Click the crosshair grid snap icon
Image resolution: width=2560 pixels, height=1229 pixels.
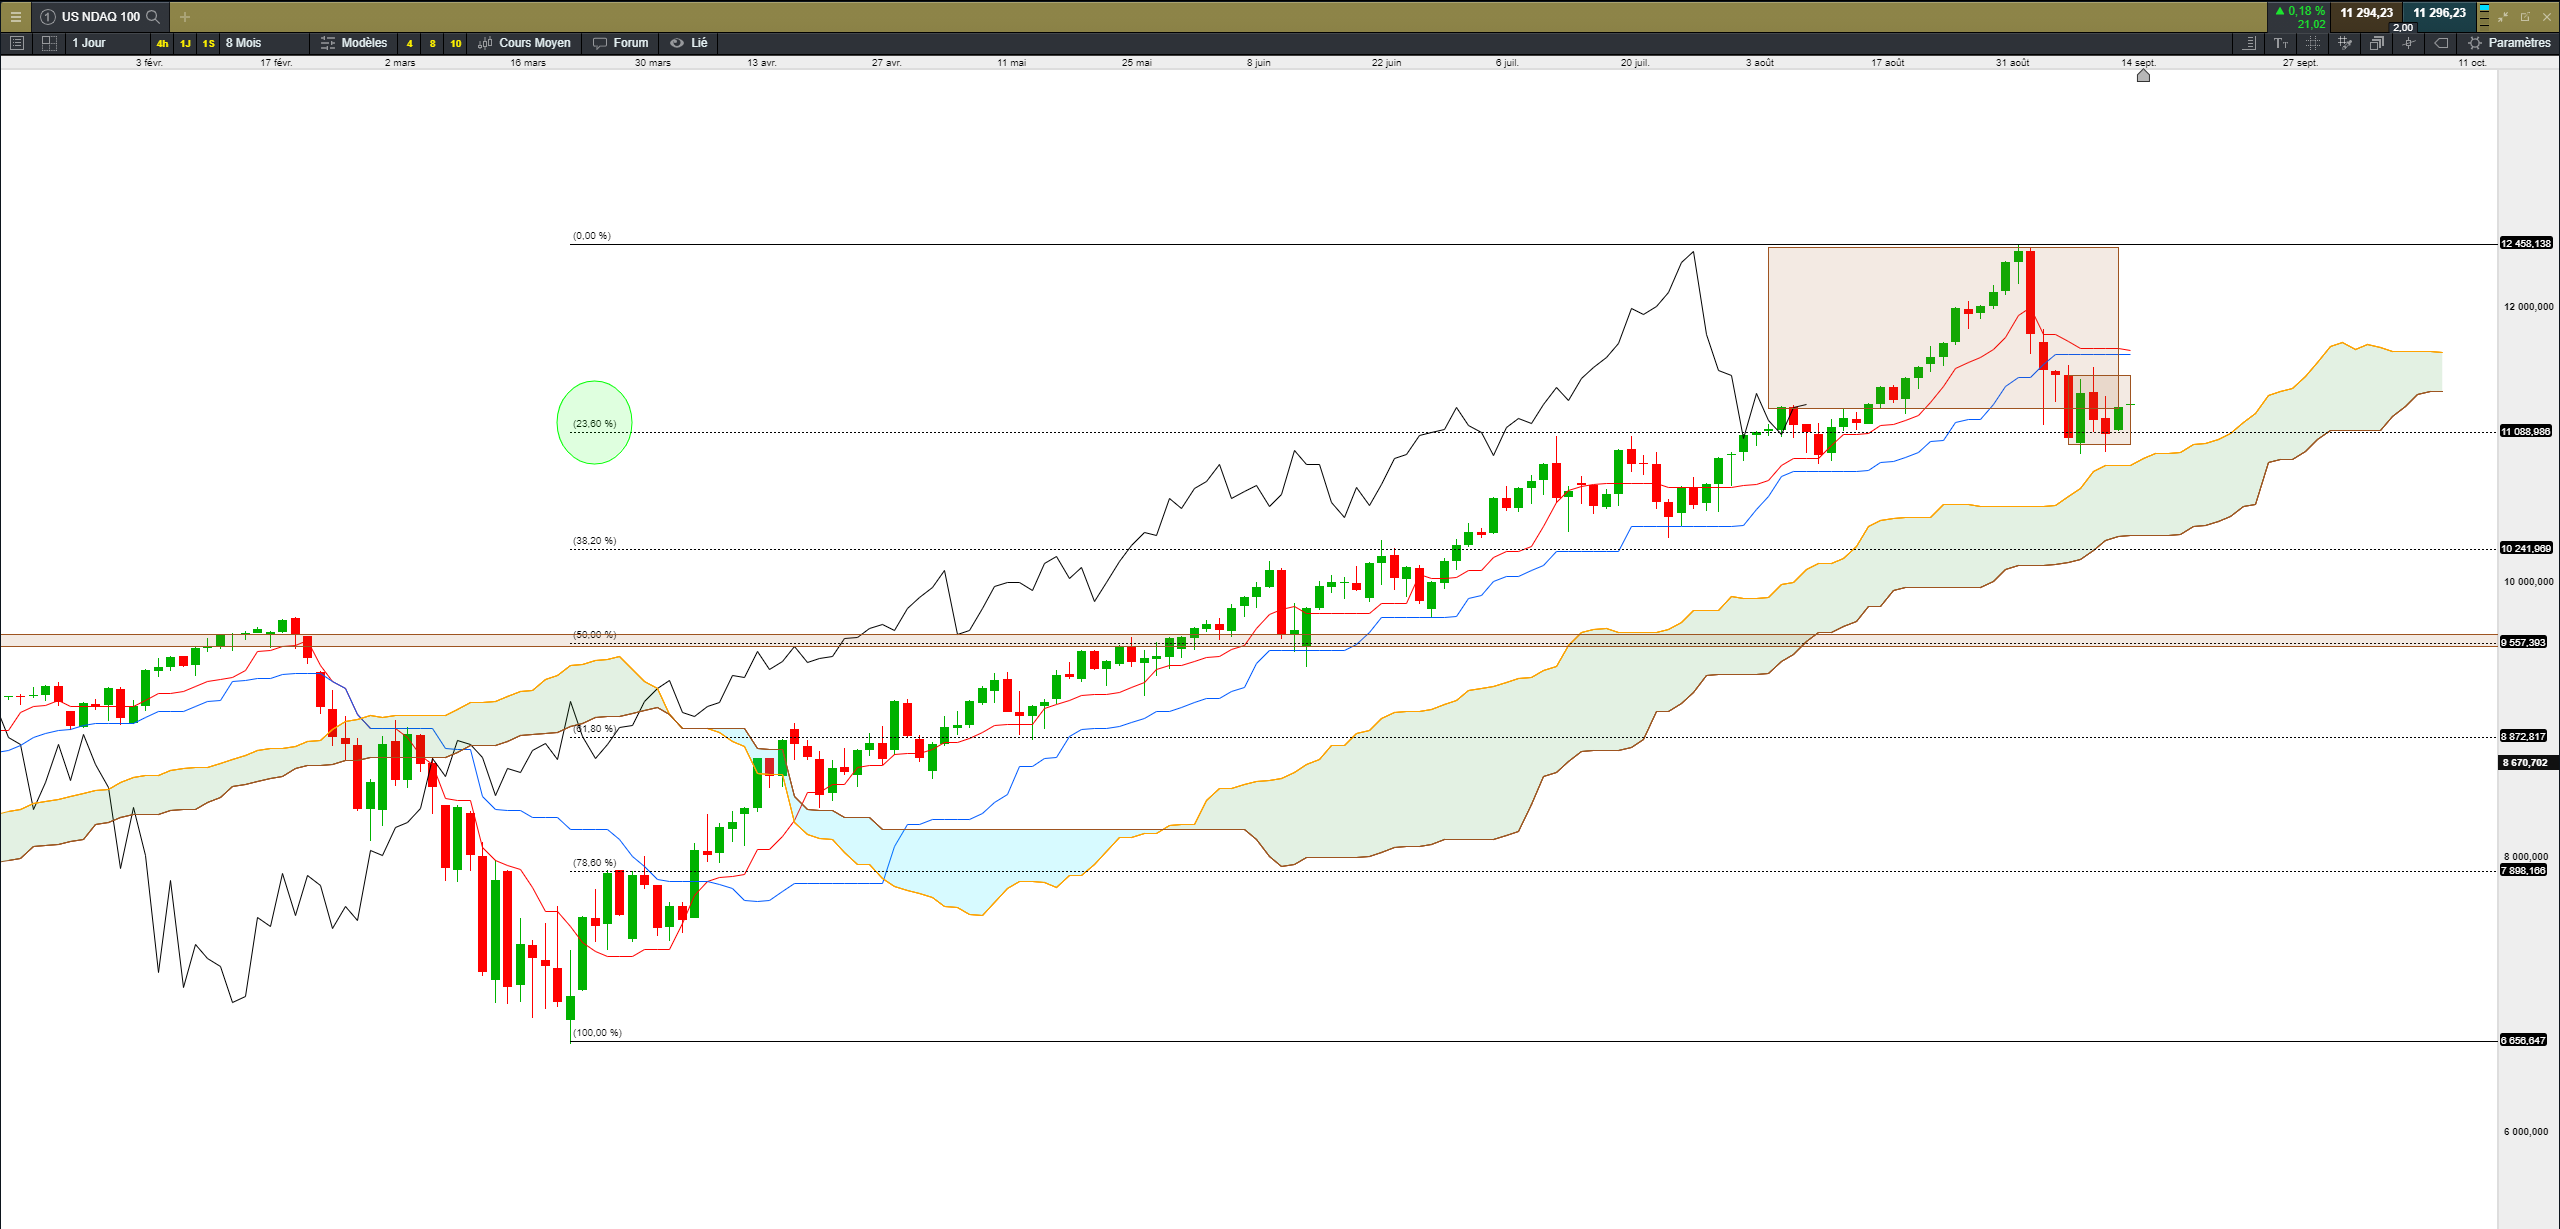[x=2313, y=43]
